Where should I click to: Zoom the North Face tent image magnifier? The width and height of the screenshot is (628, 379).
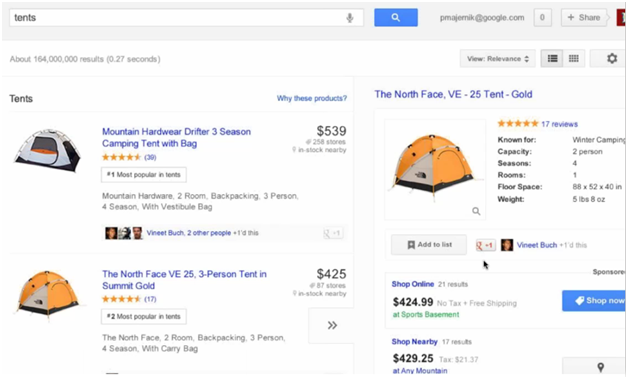476,211
